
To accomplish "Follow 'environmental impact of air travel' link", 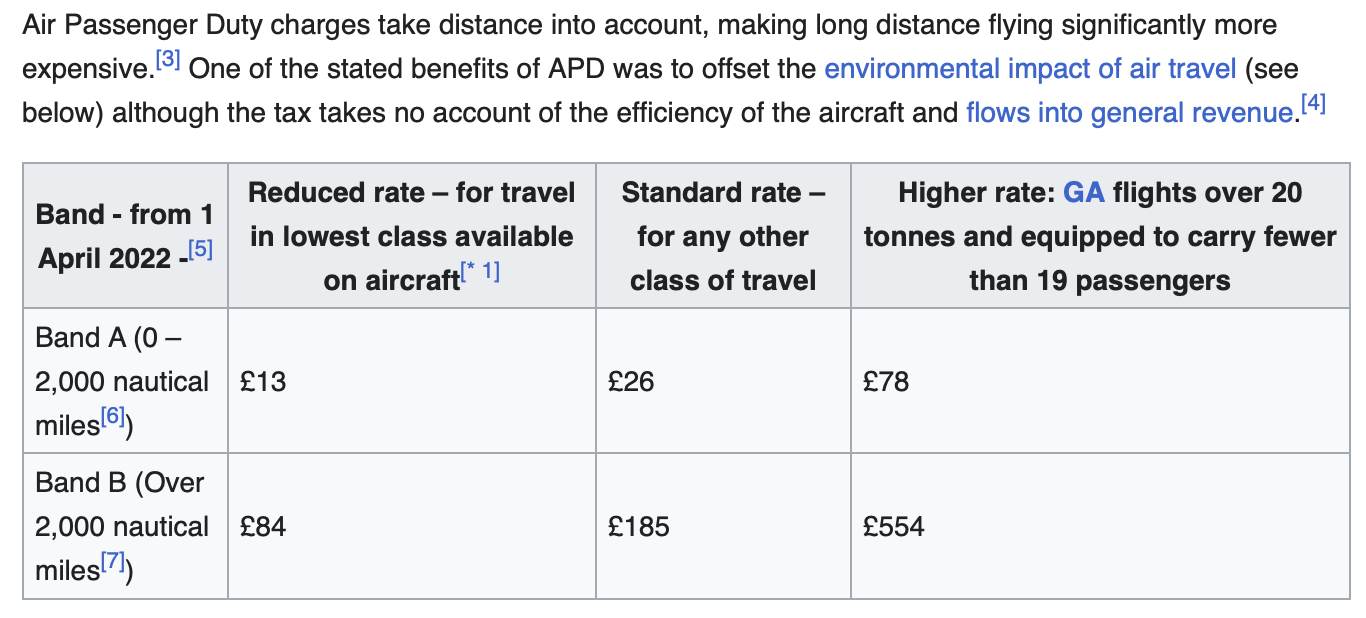I will point(1030,69).
